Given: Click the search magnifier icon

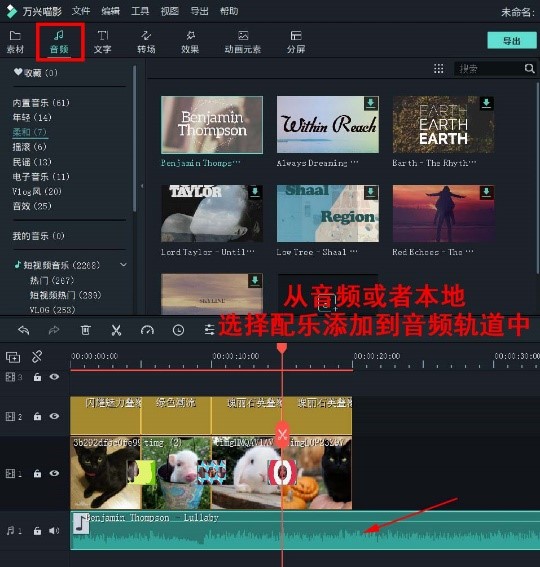Looking at the screenshot, I should click(x=529, y=68).
